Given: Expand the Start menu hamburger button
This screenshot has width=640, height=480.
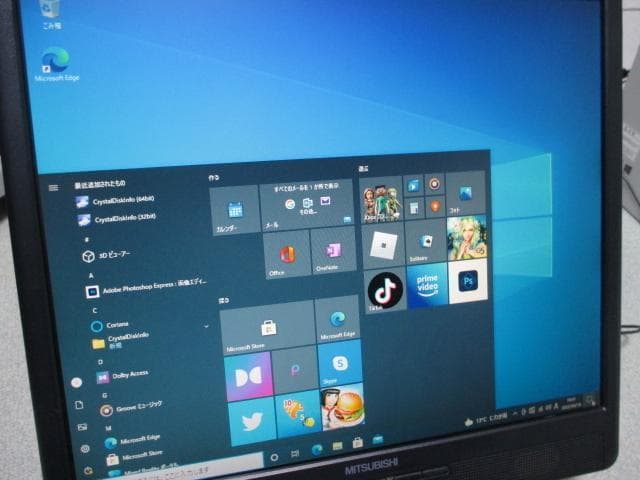Looking at the screenshot, I should click(x=53, y=188).
